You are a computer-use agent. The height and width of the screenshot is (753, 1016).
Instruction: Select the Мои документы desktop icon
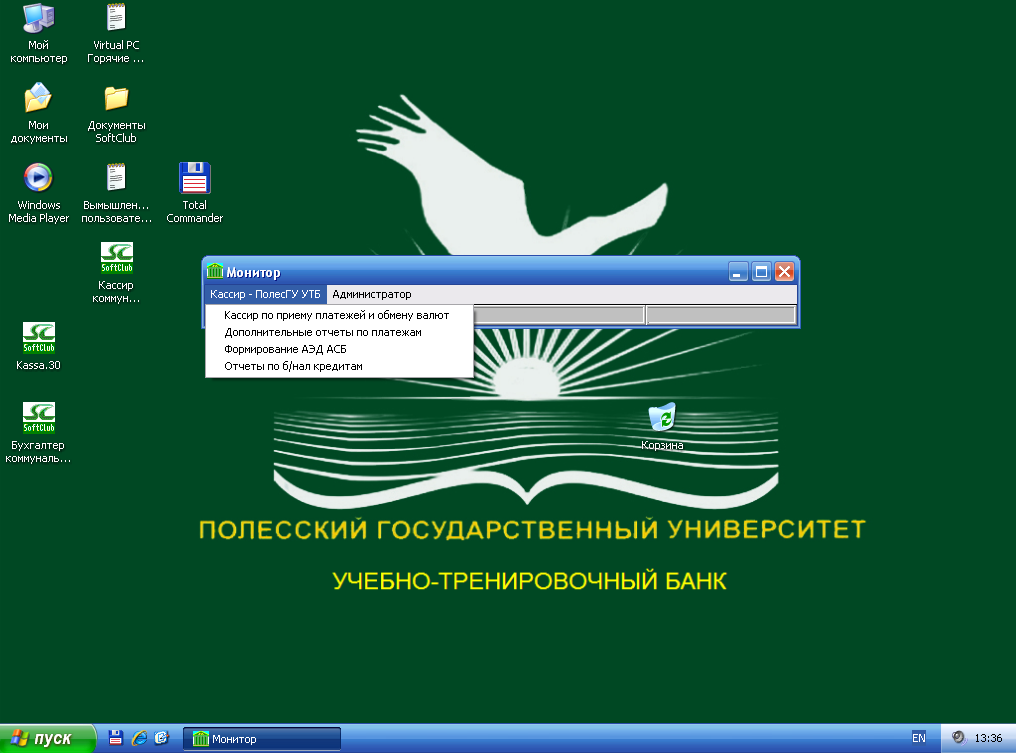(x=38, y=113)
